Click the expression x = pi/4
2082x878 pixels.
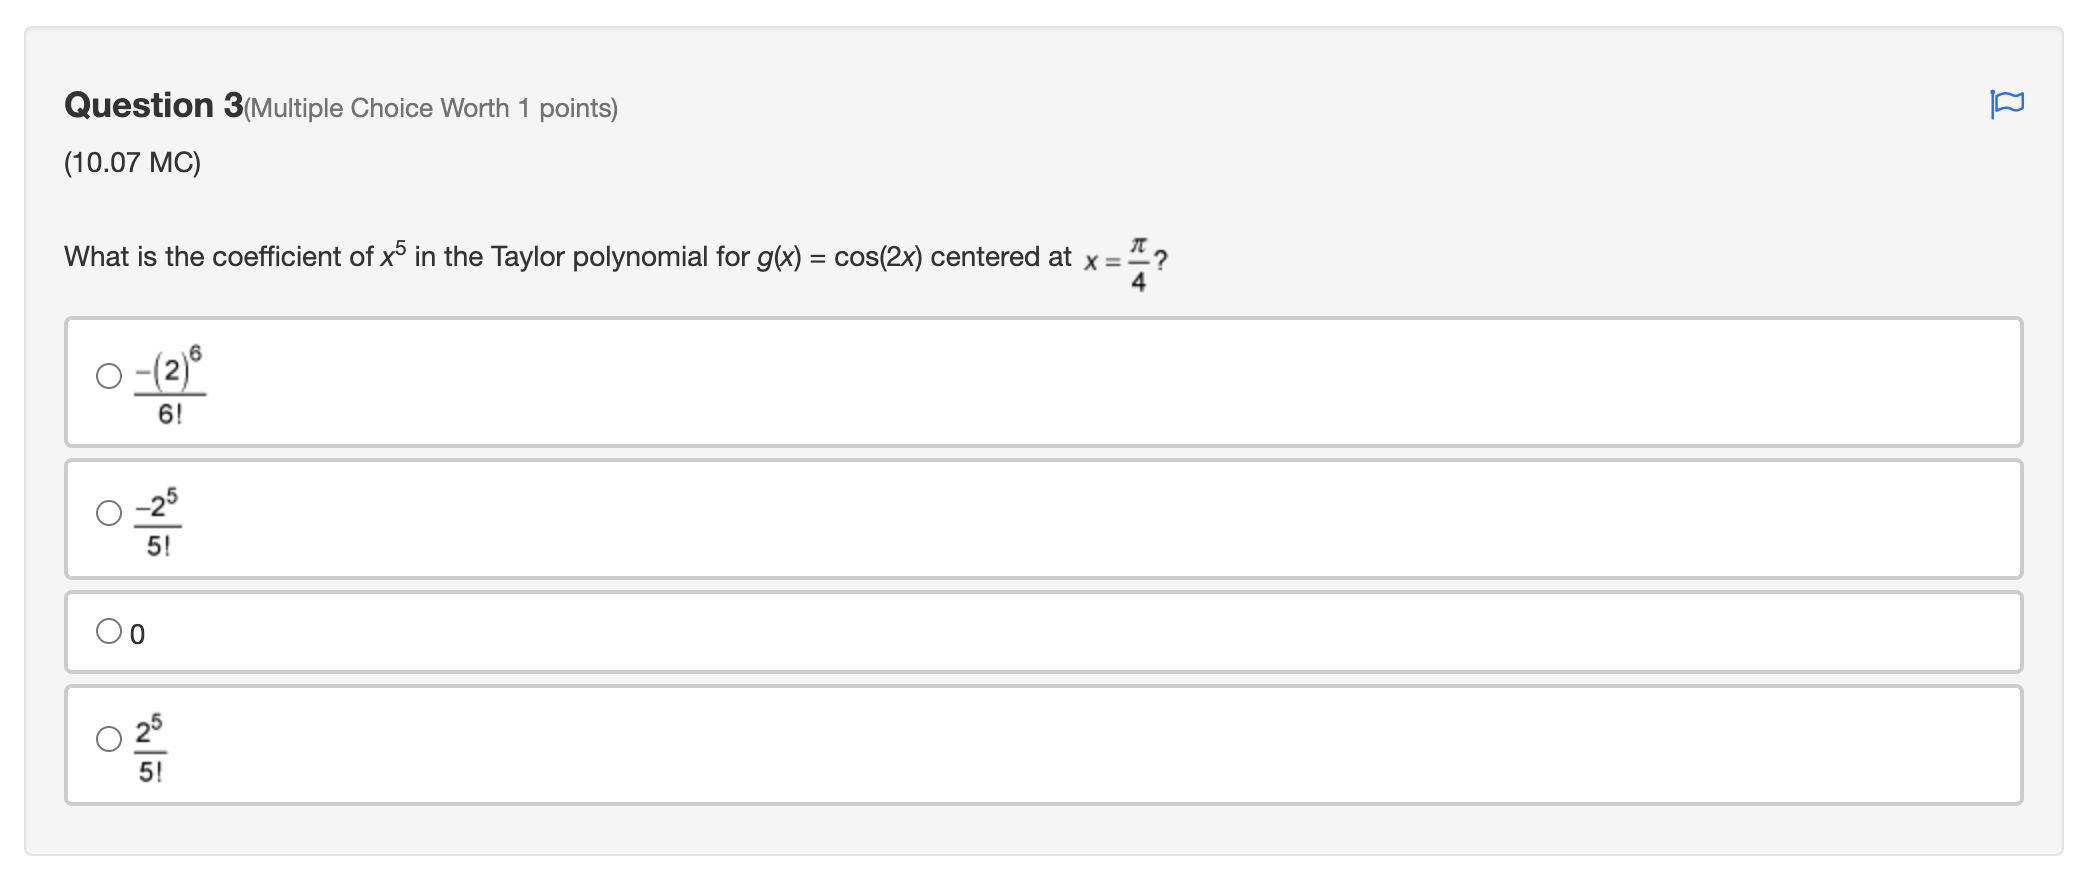click(1120, 260)
